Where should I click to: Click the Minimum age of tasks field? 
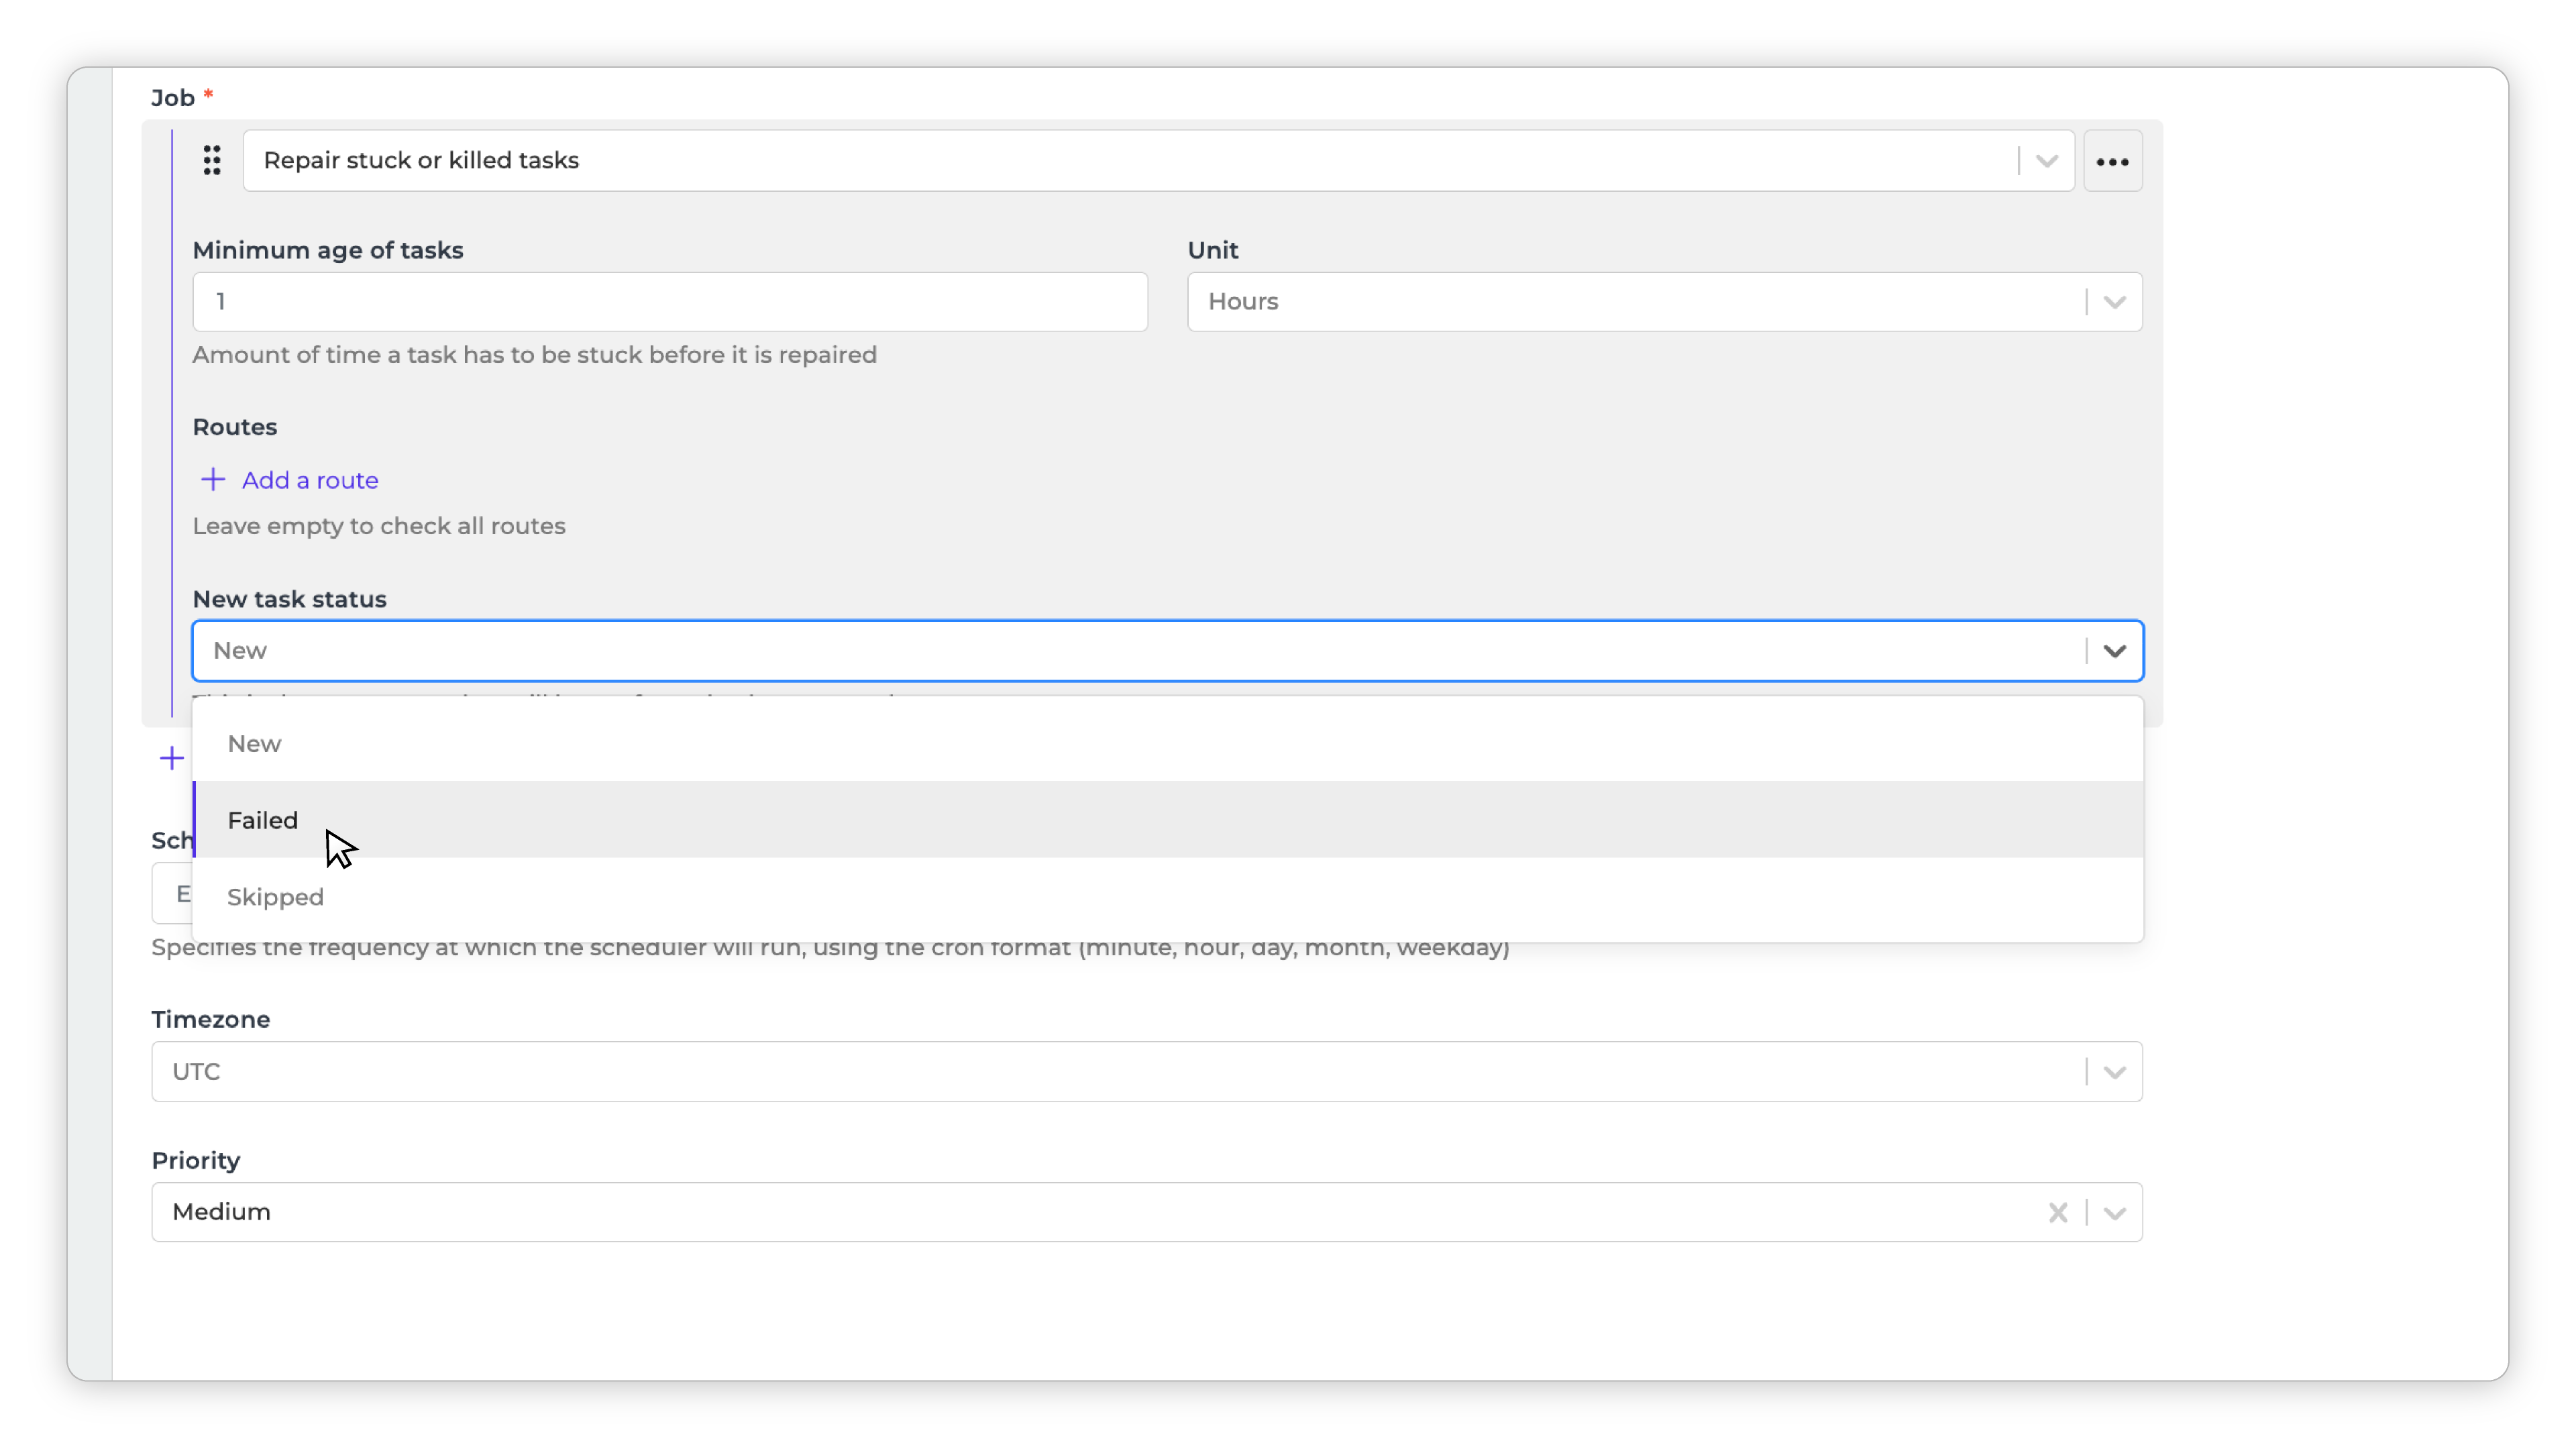(x=669, y=302)
